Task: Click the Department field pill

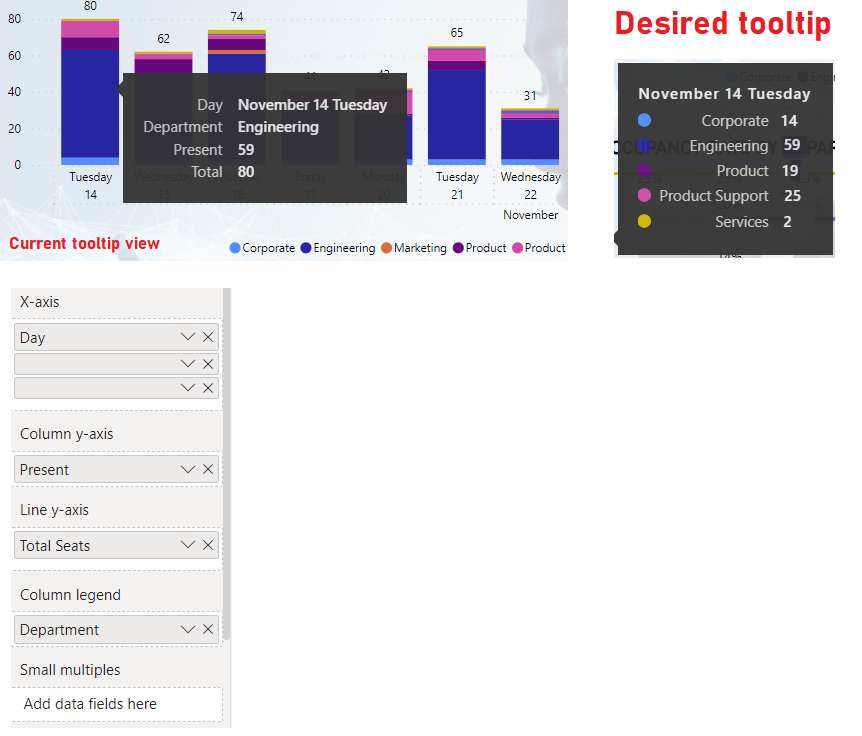Action: [x=116, y=629]
